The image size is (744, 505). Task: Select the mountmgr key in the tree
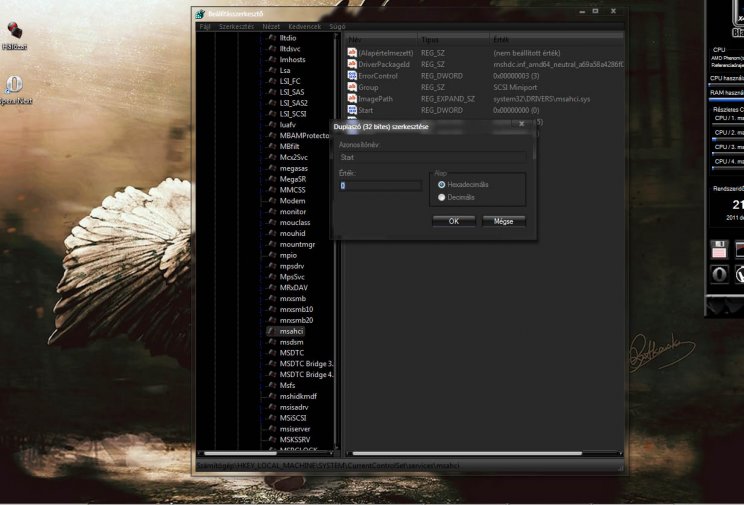(x=297, y=244)
